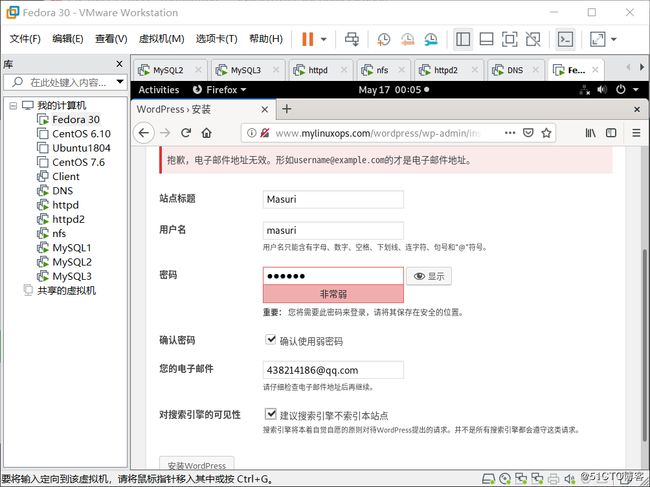650x487 pixels.
Task: Open the console view icon
Action: click(x=565, y=39)
